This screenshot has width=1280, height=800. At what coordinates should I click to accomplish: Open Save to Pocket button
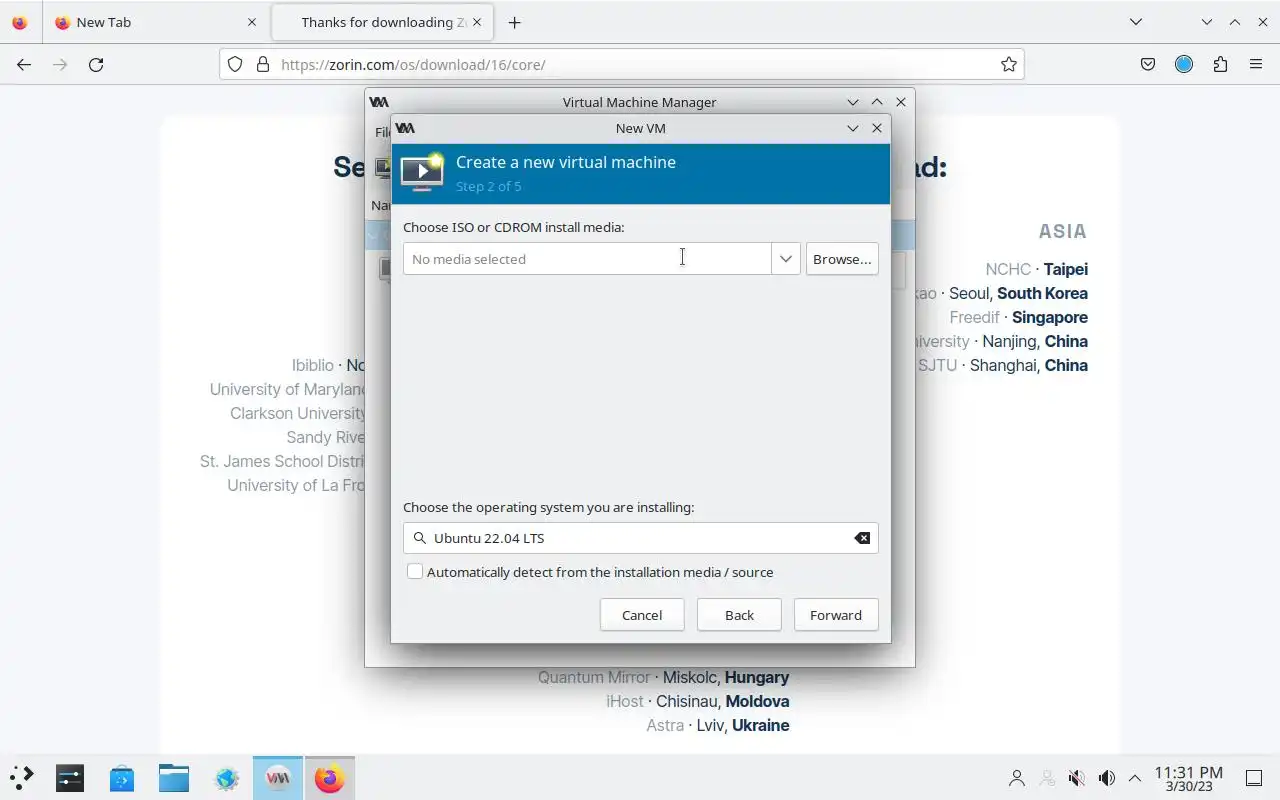point(1148,64)
